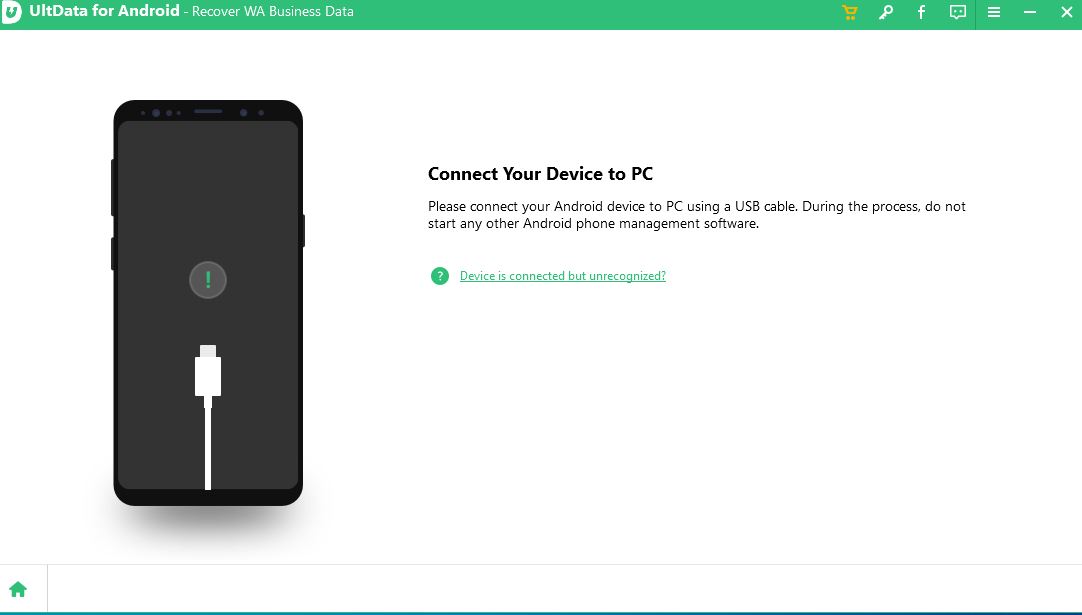Open the feedback chat icon
This screenshot has height=615, width=1082.
(957, 12)
